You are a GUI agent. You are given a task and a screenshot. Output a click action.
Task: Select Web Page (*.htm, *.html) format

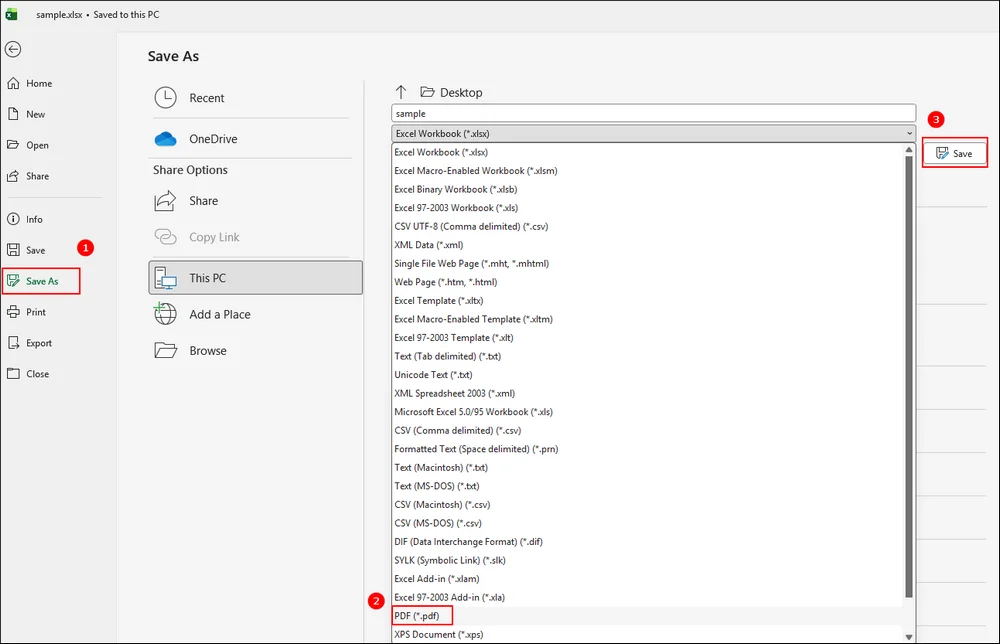tap(649, 282)
